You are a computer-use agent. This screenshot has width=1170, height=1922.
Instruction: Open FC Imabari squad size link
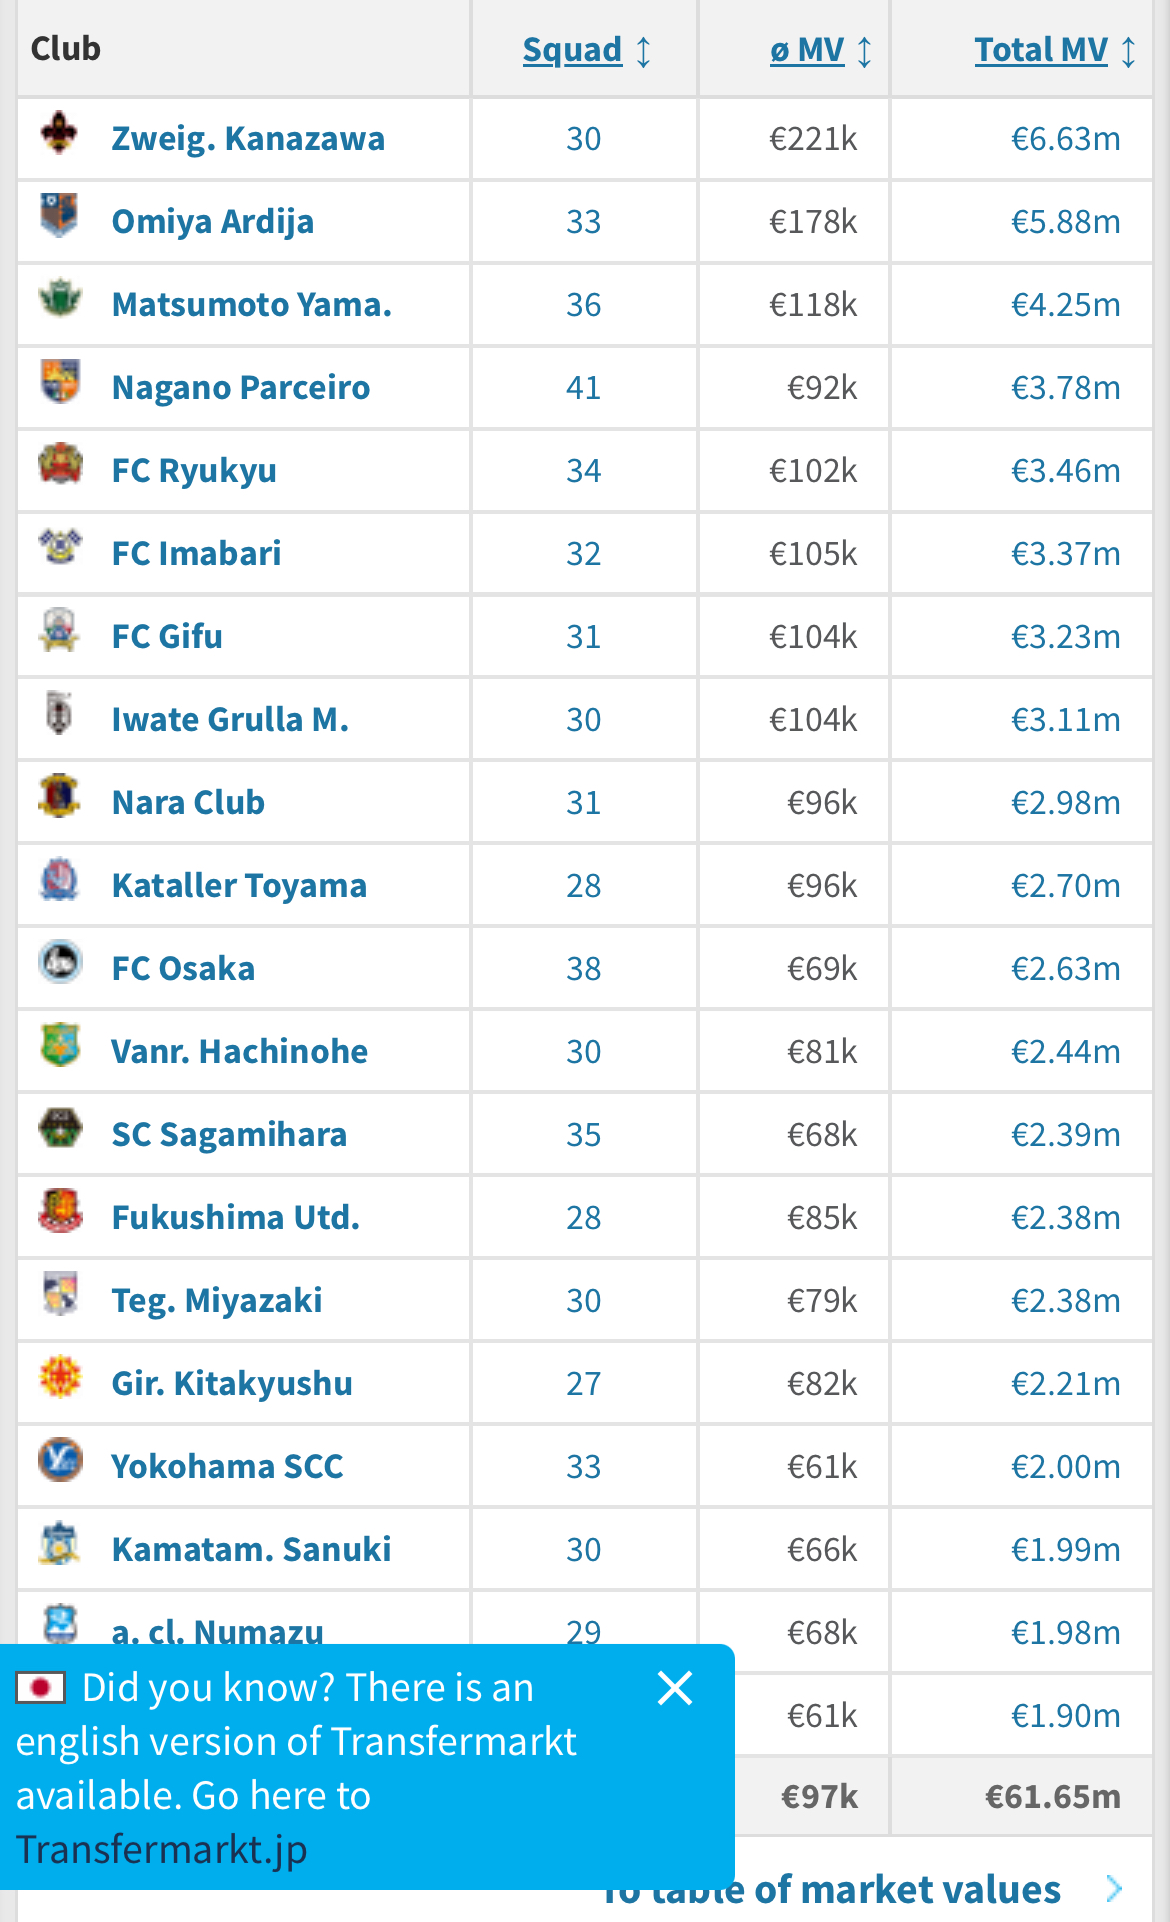pyautogui.click(x=584, y=553)
